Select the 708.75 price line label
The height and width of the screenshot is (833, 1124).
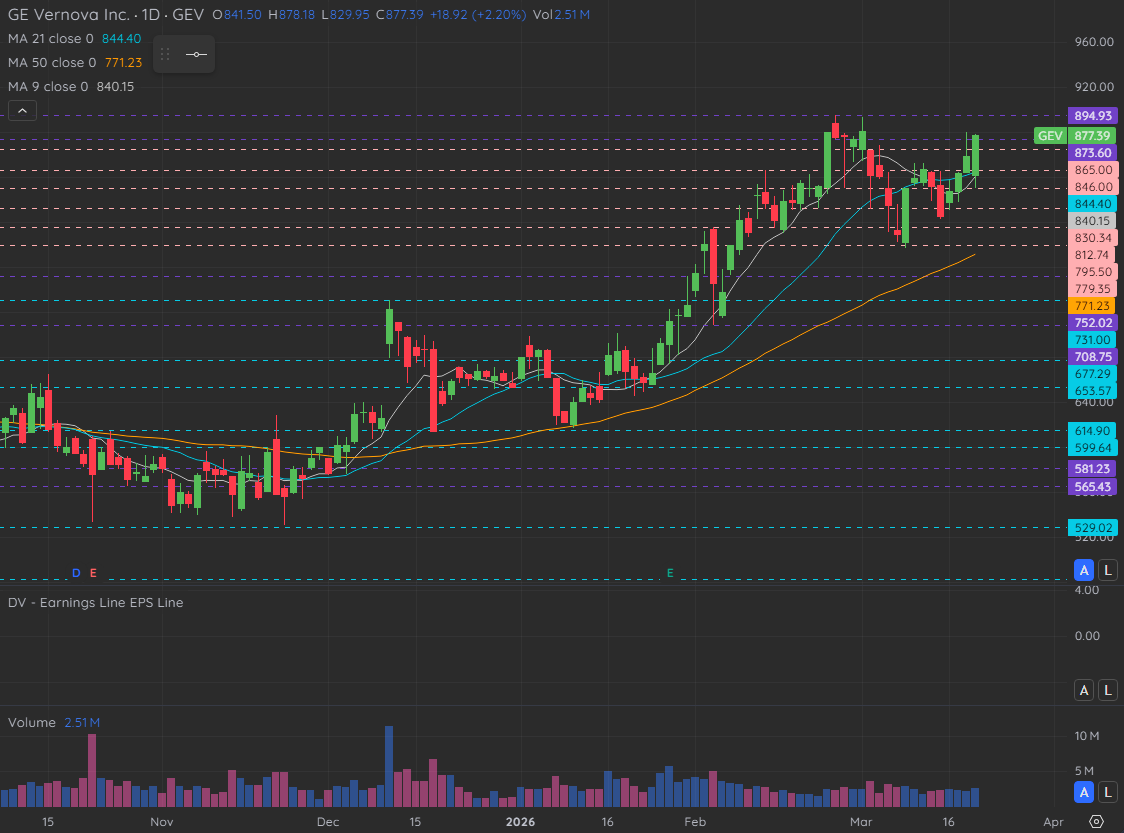(1092, 357)
